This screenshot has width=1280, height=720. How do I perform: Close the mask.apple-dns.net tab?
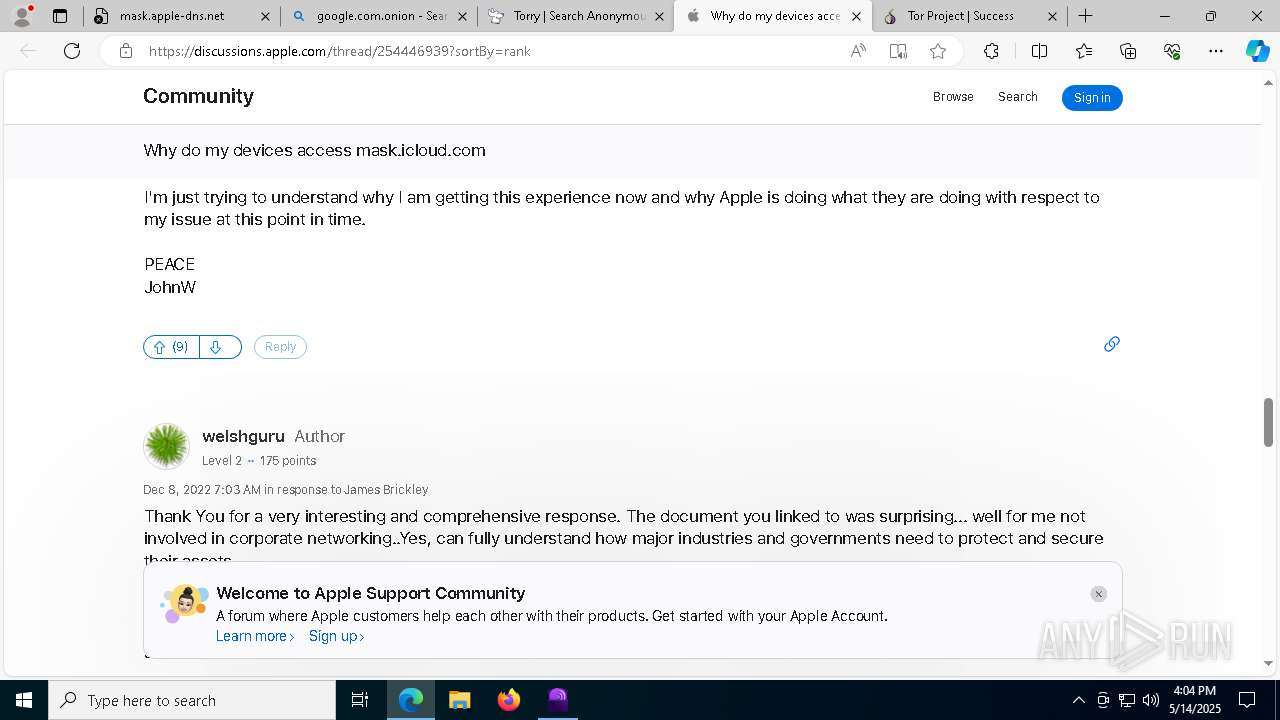pos(265,16)
